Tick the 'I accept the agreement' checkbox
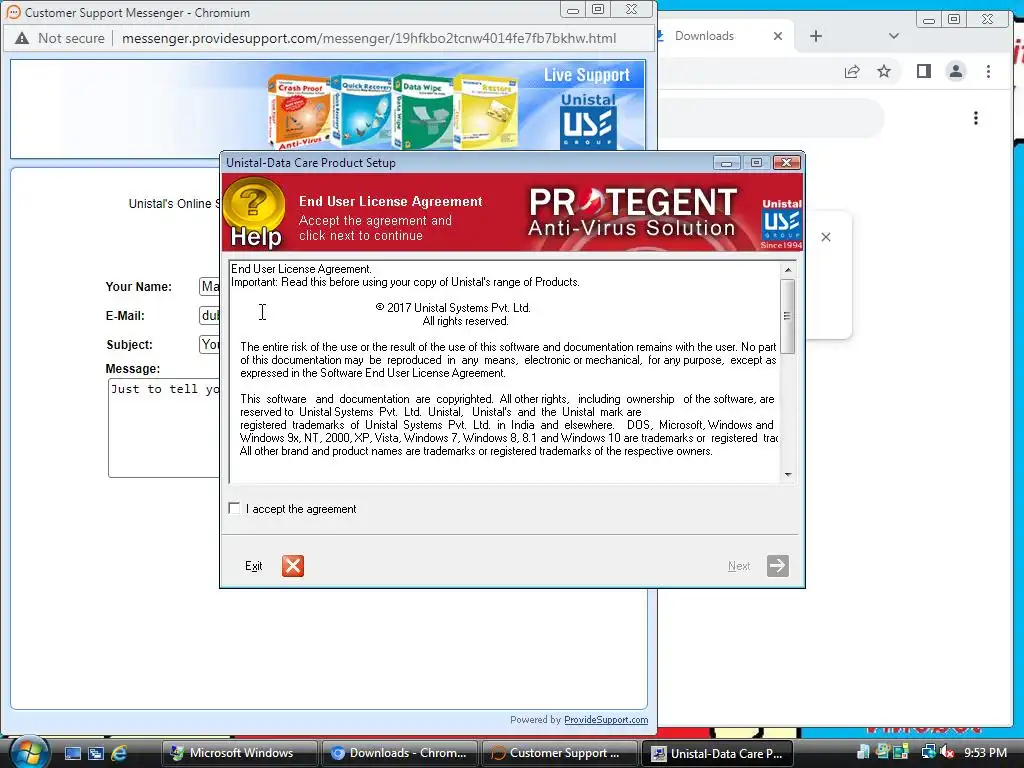1024x768 pixels. tap(234, 508)
